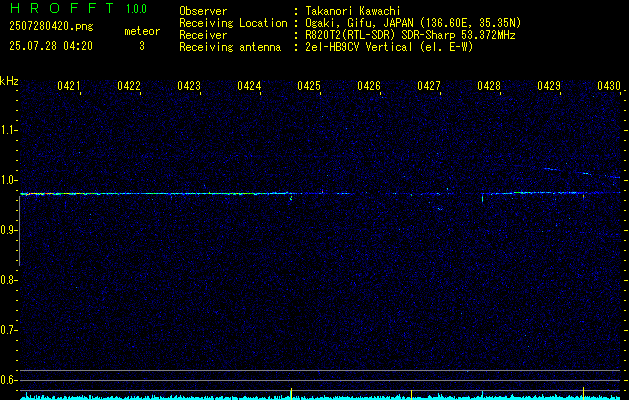Click the 'Receiver' field label
The image size is (629, 400).
(203, 35)
